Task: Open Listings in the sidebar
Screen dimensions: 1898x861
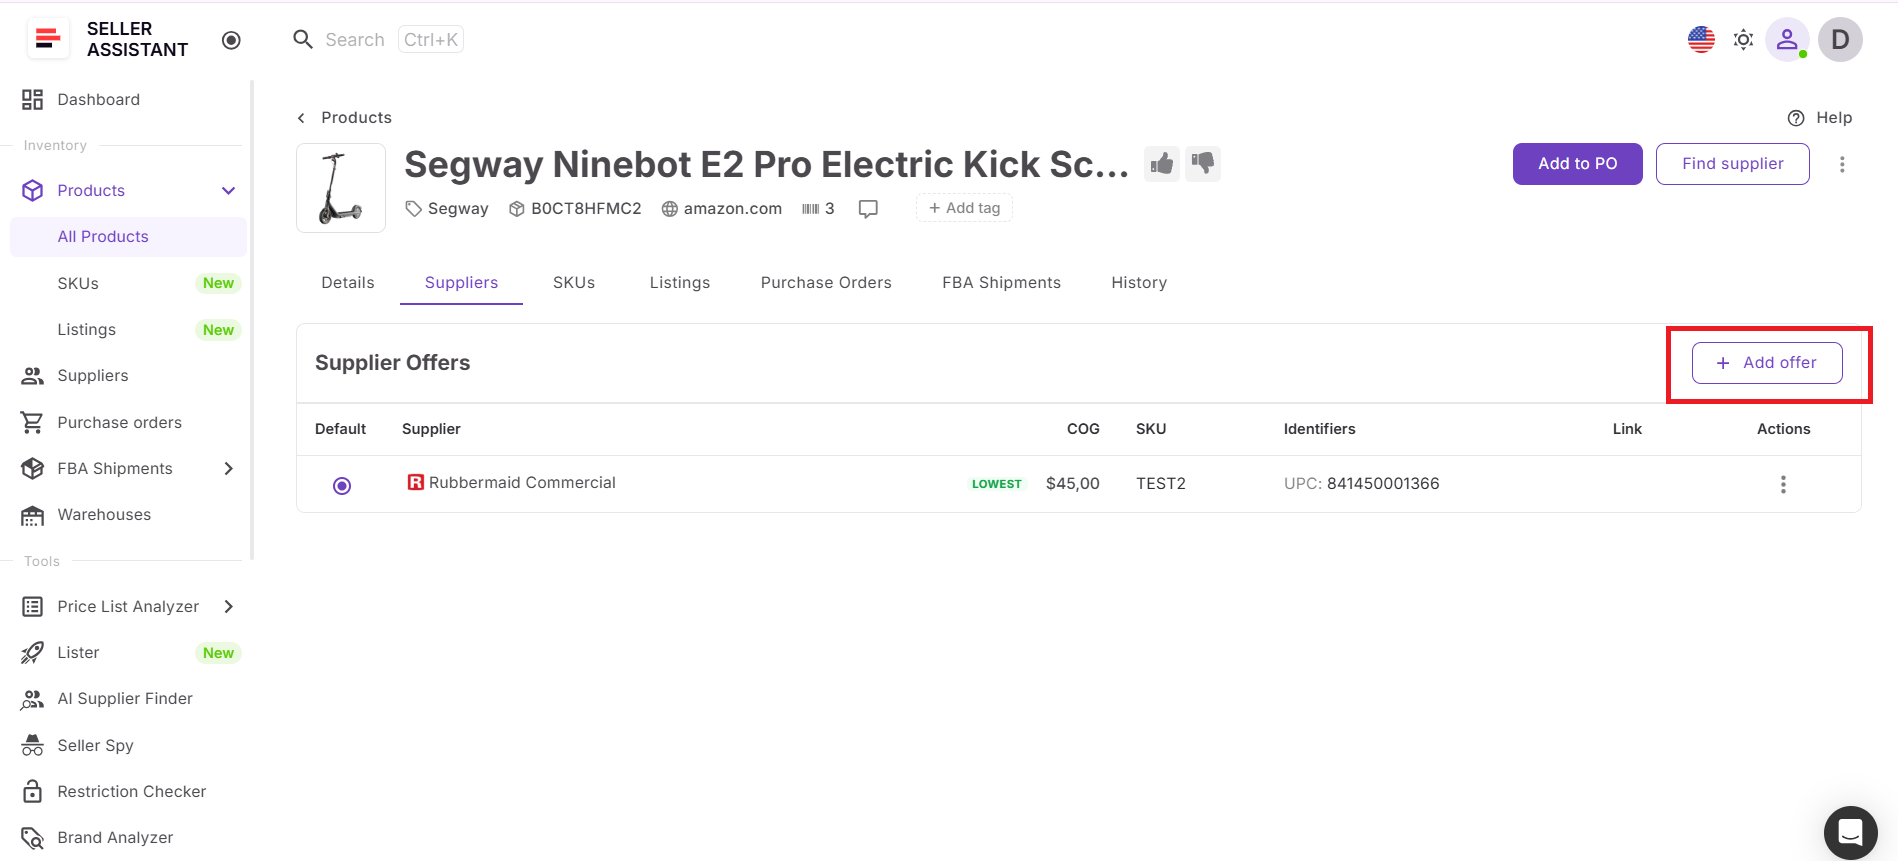Action: pos(87,330)
